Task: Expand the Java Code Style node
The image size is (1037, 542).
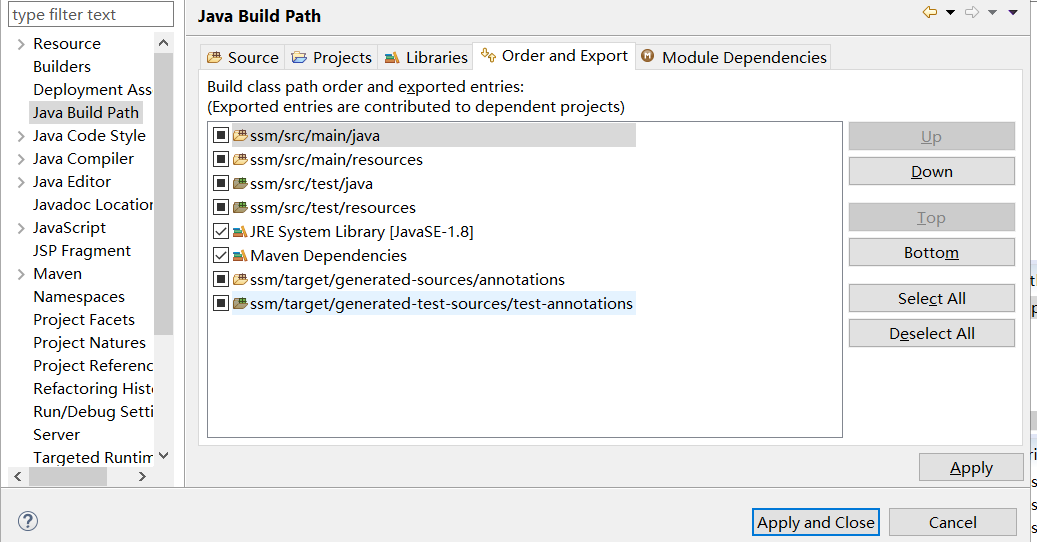Action: (21, 137)
